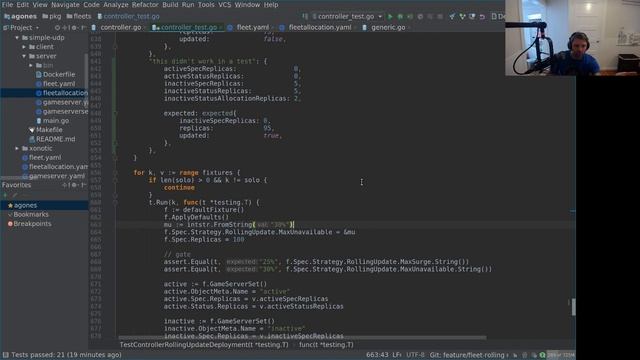Click the build hammer icon left of run configuration
Screen dimensions: 640x360
click(x=305, y=16)
